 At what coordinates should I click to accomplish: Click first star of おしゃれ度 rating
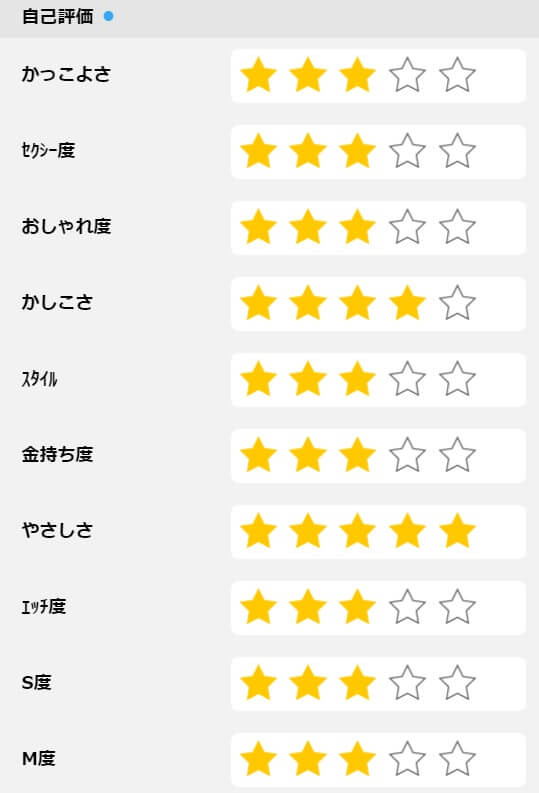click(258, 227)
